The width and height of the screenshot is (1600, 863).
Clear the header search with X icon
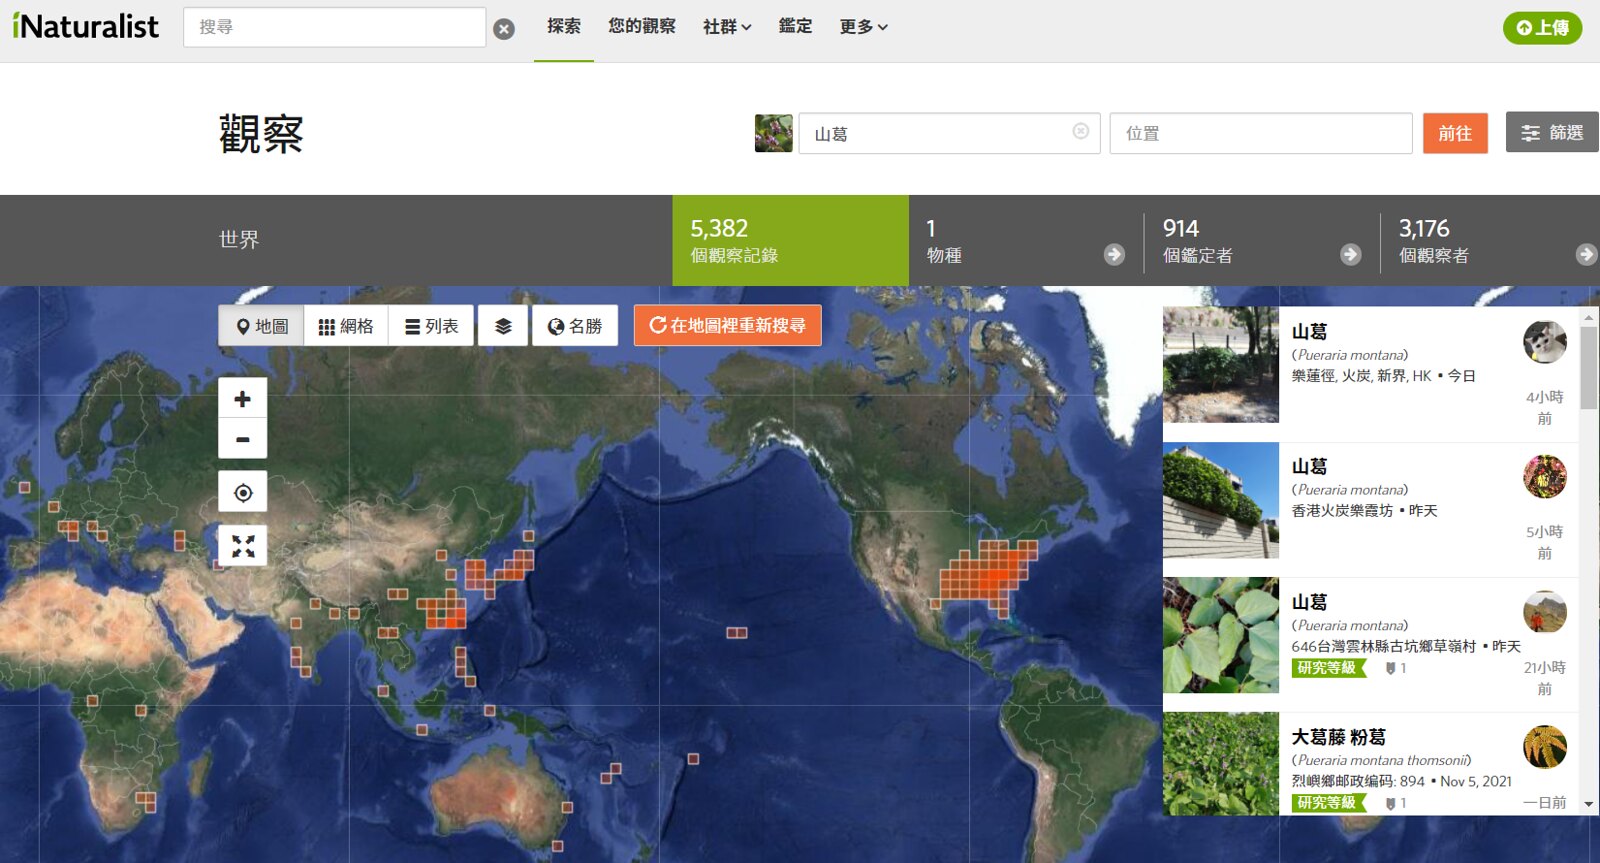click(505, 29)
